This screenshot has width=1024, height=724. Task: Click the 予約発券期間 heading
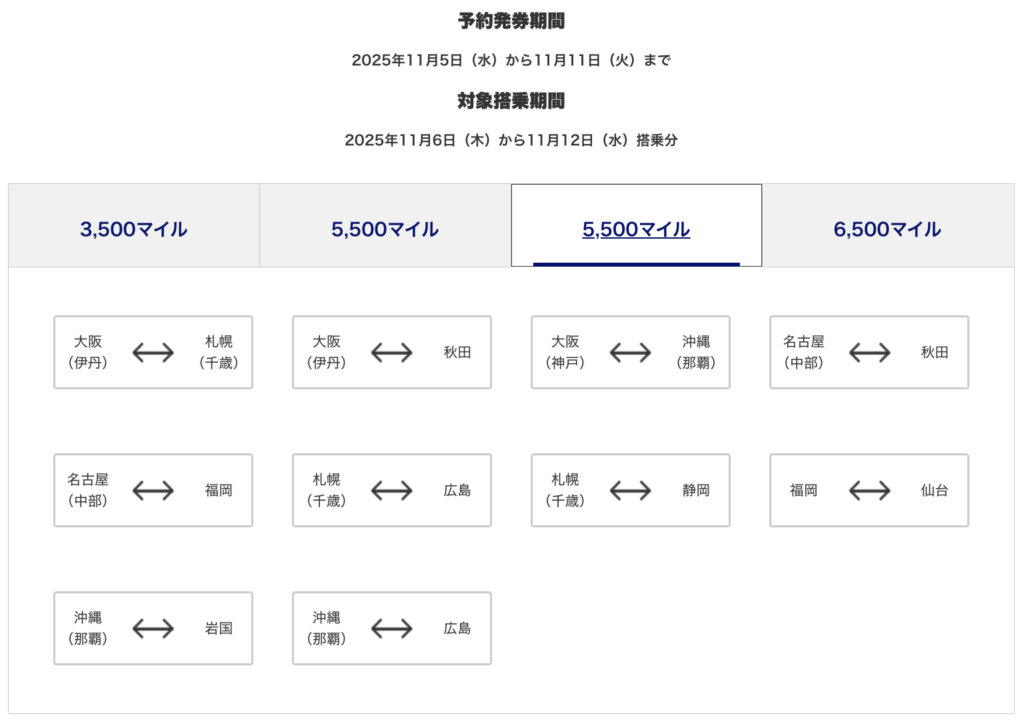[x=511, y=21]
